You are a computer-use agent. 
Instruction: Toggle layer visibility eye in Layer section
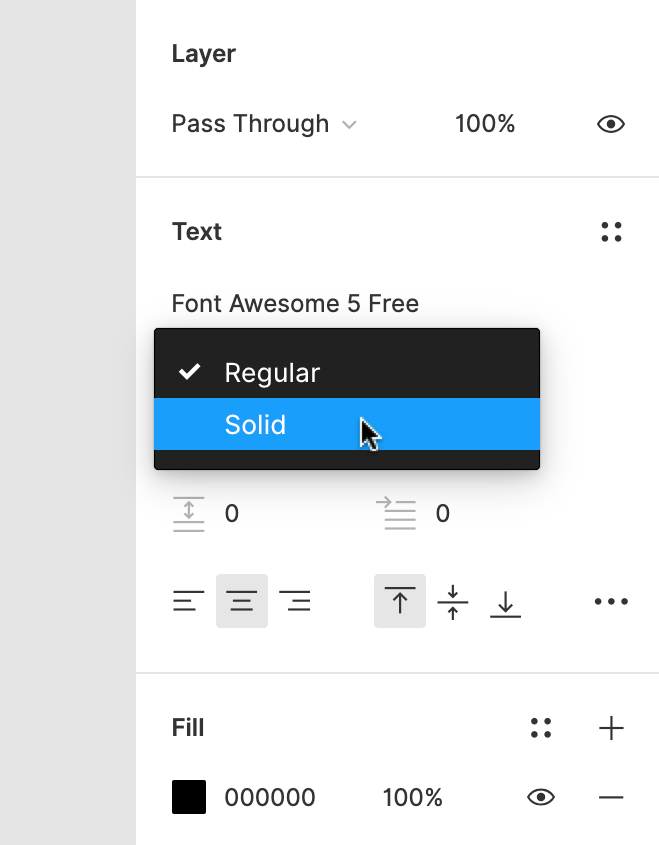pyautogui.click(x=613, y=123)
